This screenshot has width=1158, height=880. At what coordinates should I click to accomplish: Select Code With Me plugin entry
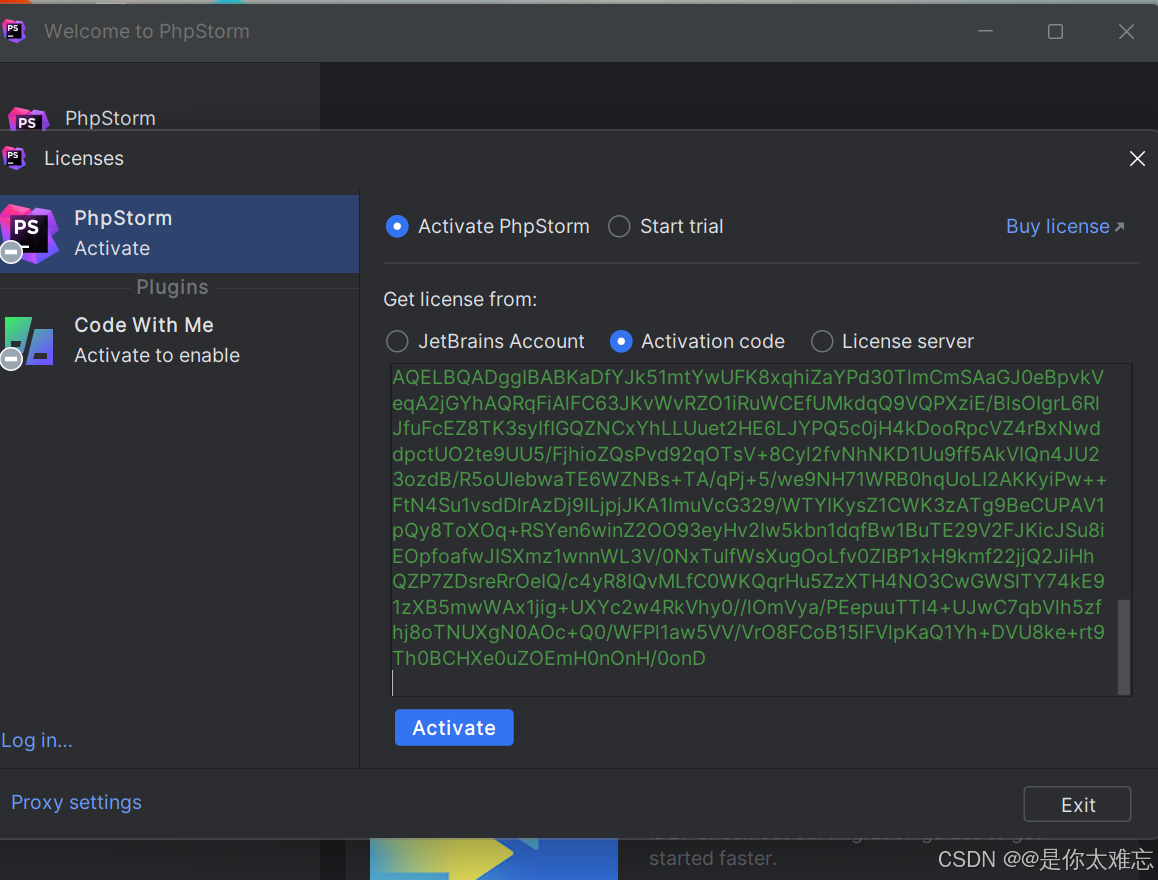(x=179, y=340)
